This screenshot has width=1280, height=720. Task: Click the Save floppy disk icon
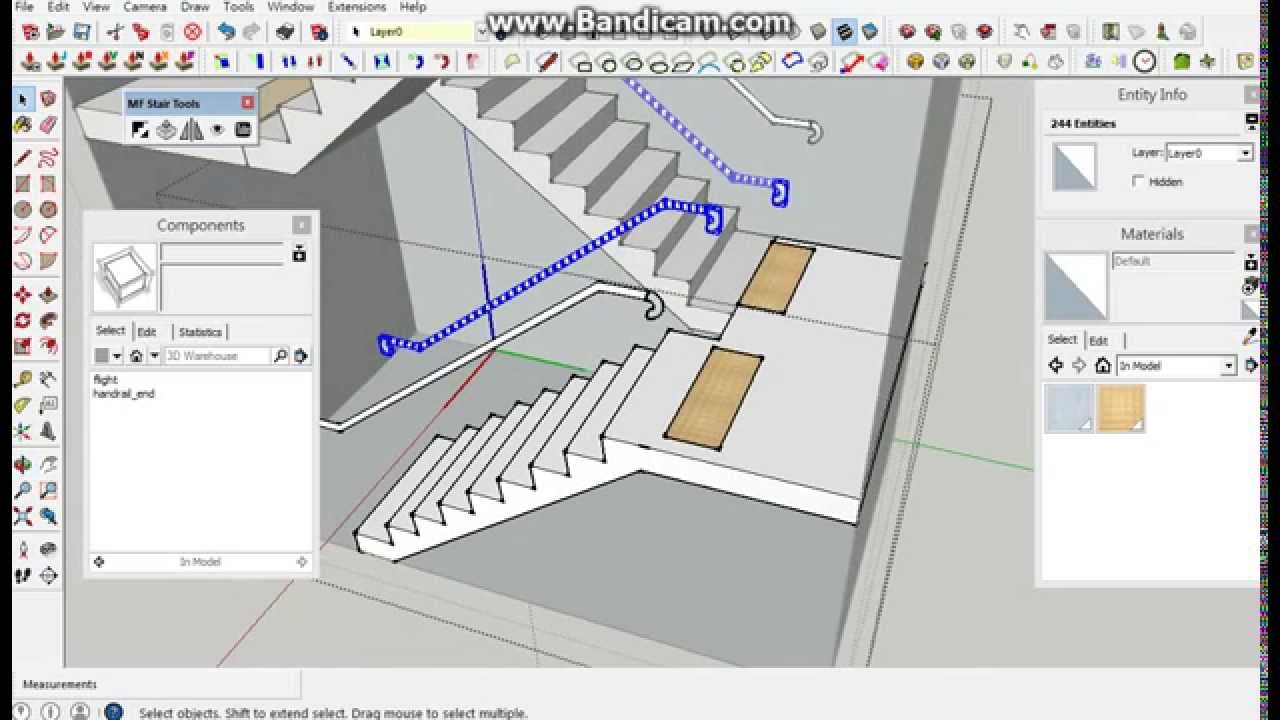(x=82, y=32)
